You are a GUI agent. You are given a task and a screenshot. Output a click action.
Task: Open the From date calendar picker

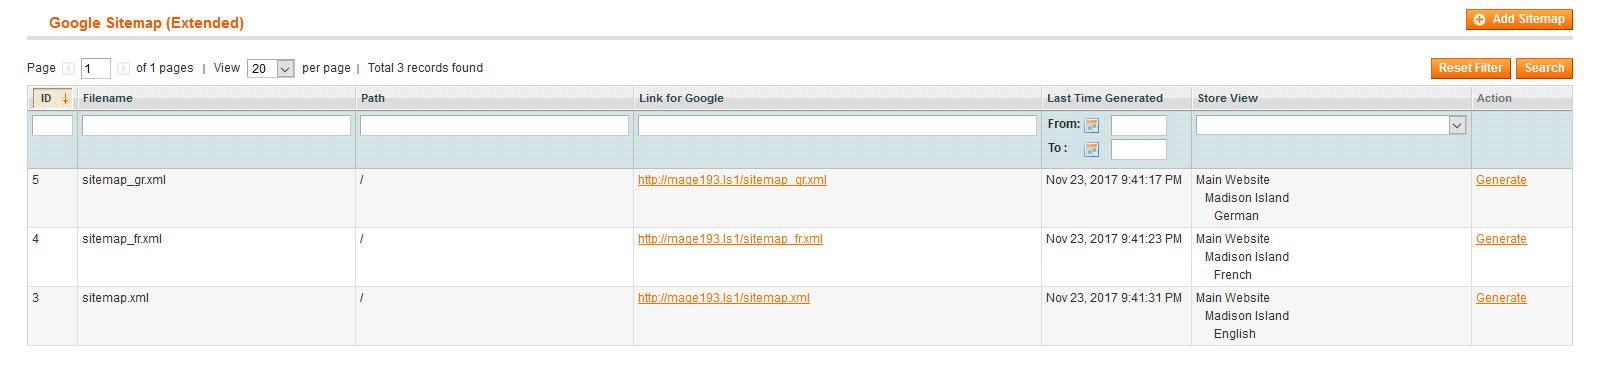1092,125
